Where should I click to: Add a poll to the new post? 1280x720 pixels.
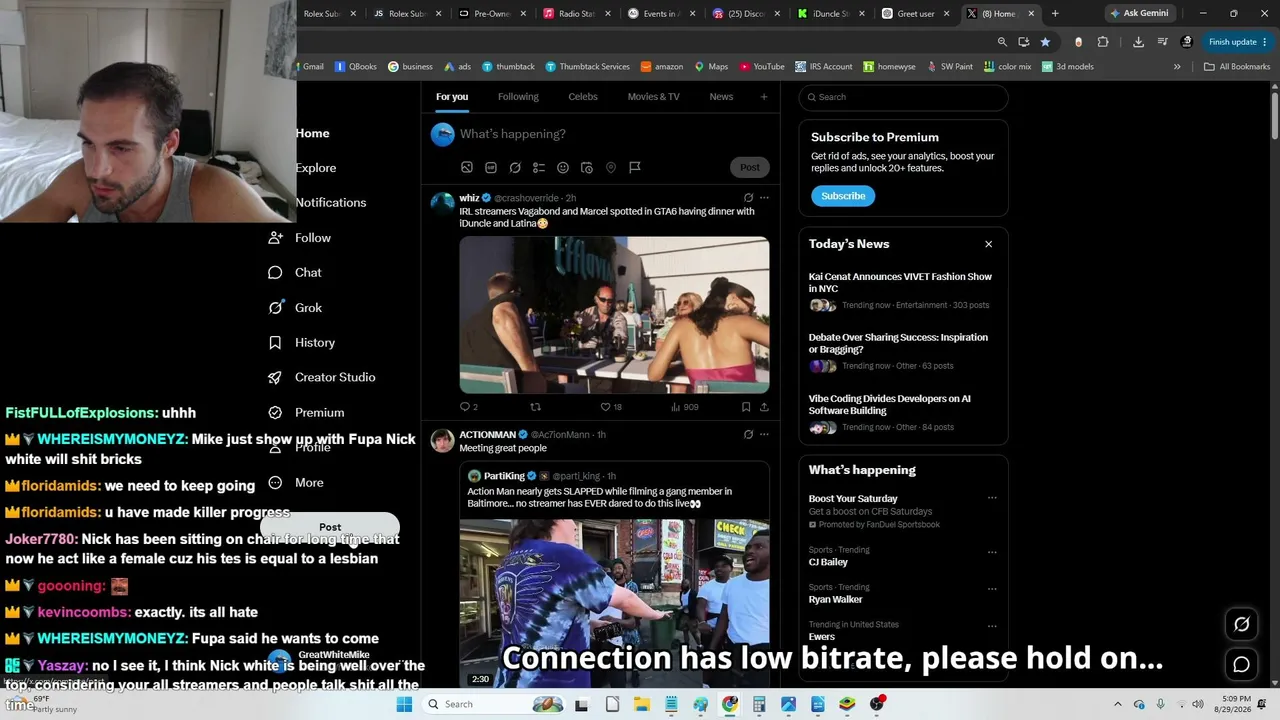click(x=539, y=168)
